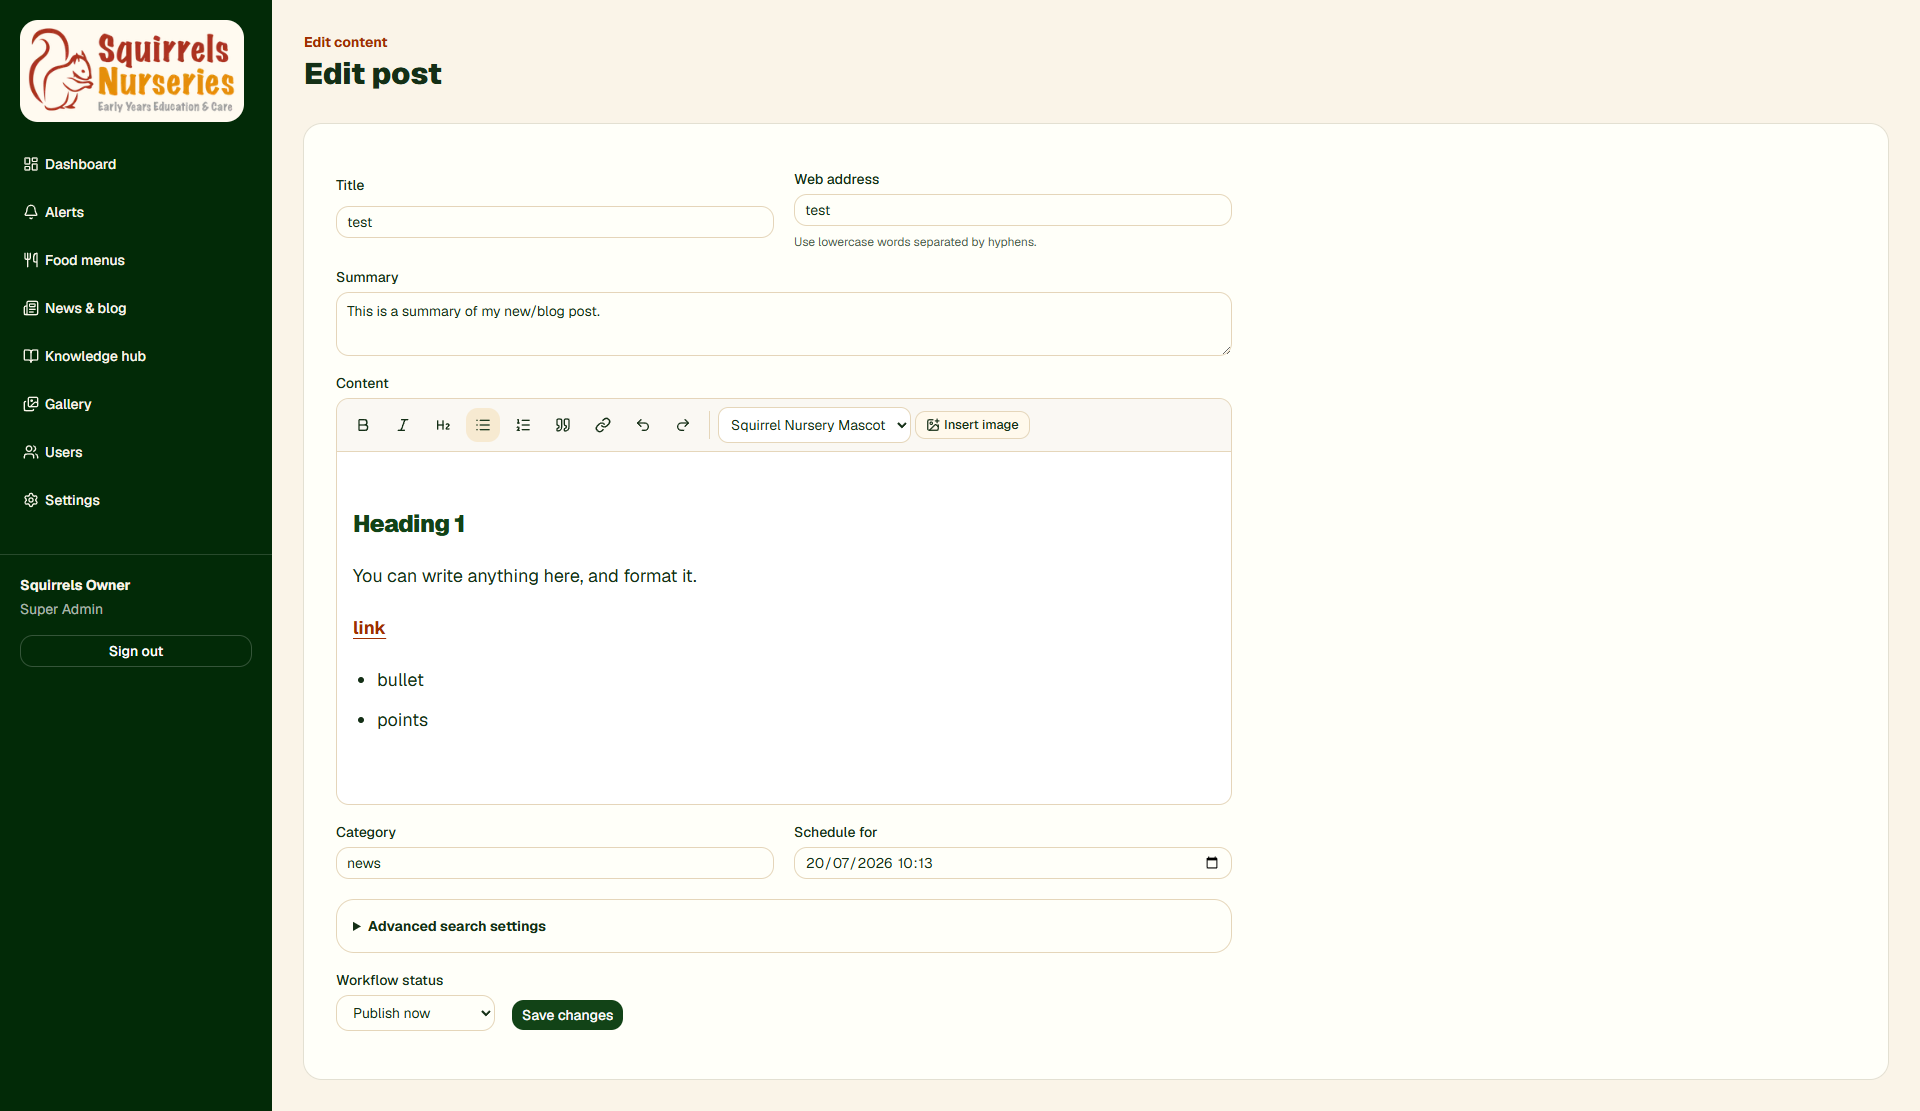Viewport: 1920px width, 1111px height.
Task: Click the Food menus cutlery icon
Action: 31,260
